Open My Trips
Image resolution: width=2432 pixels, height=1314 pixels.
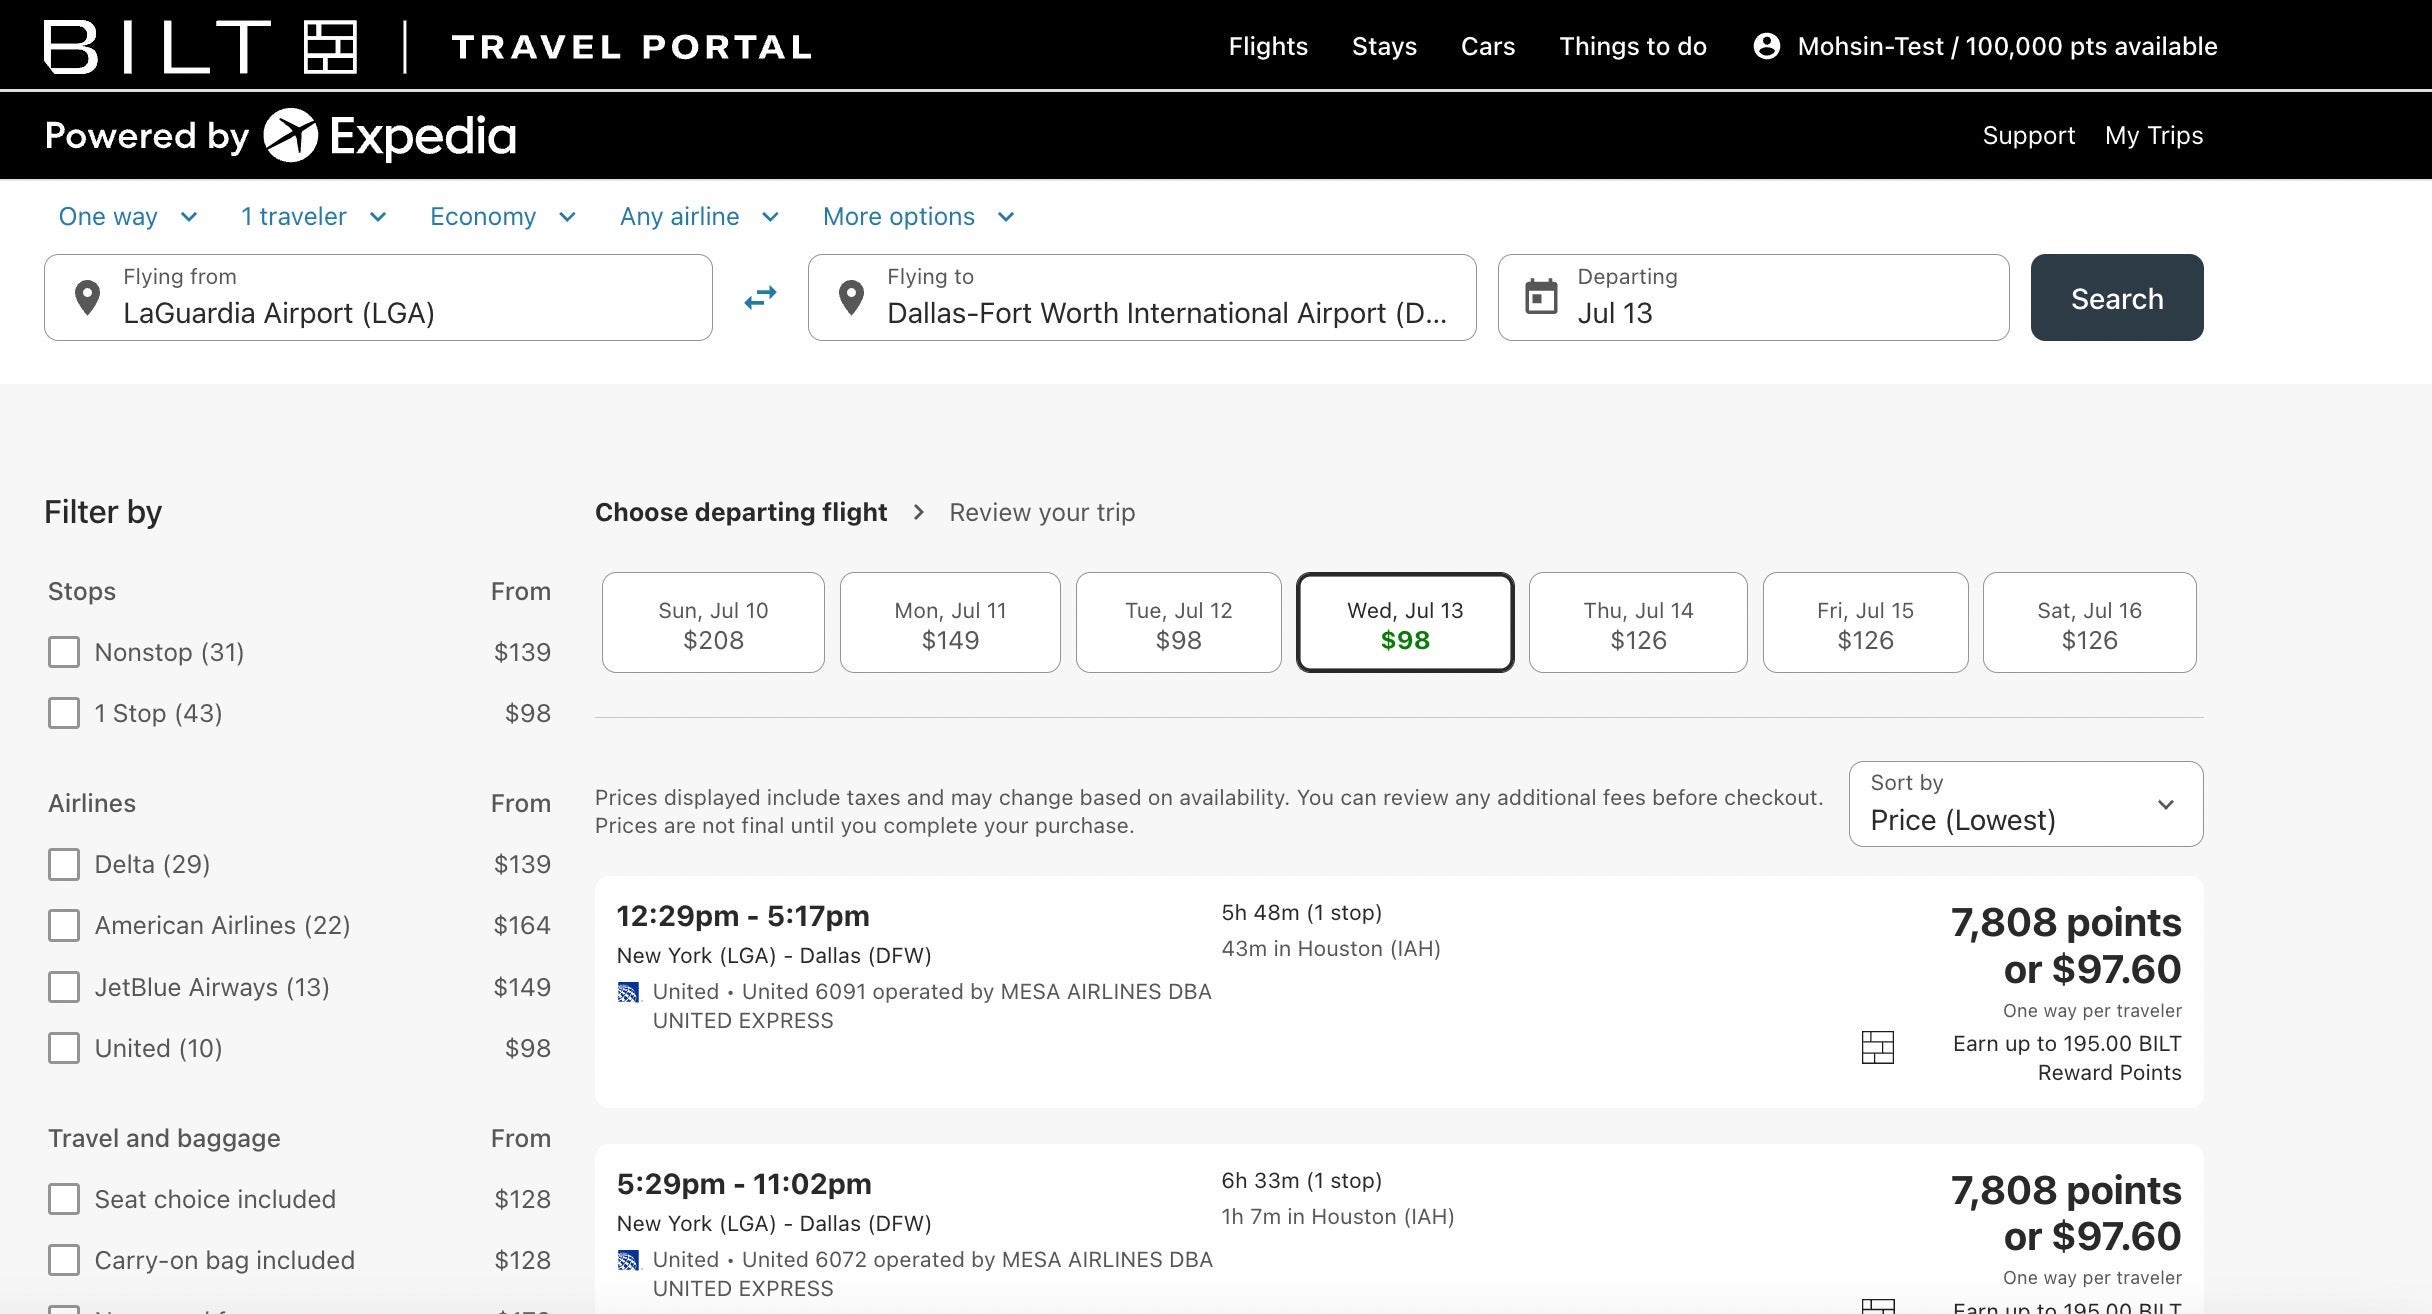tap(2154, 135)
